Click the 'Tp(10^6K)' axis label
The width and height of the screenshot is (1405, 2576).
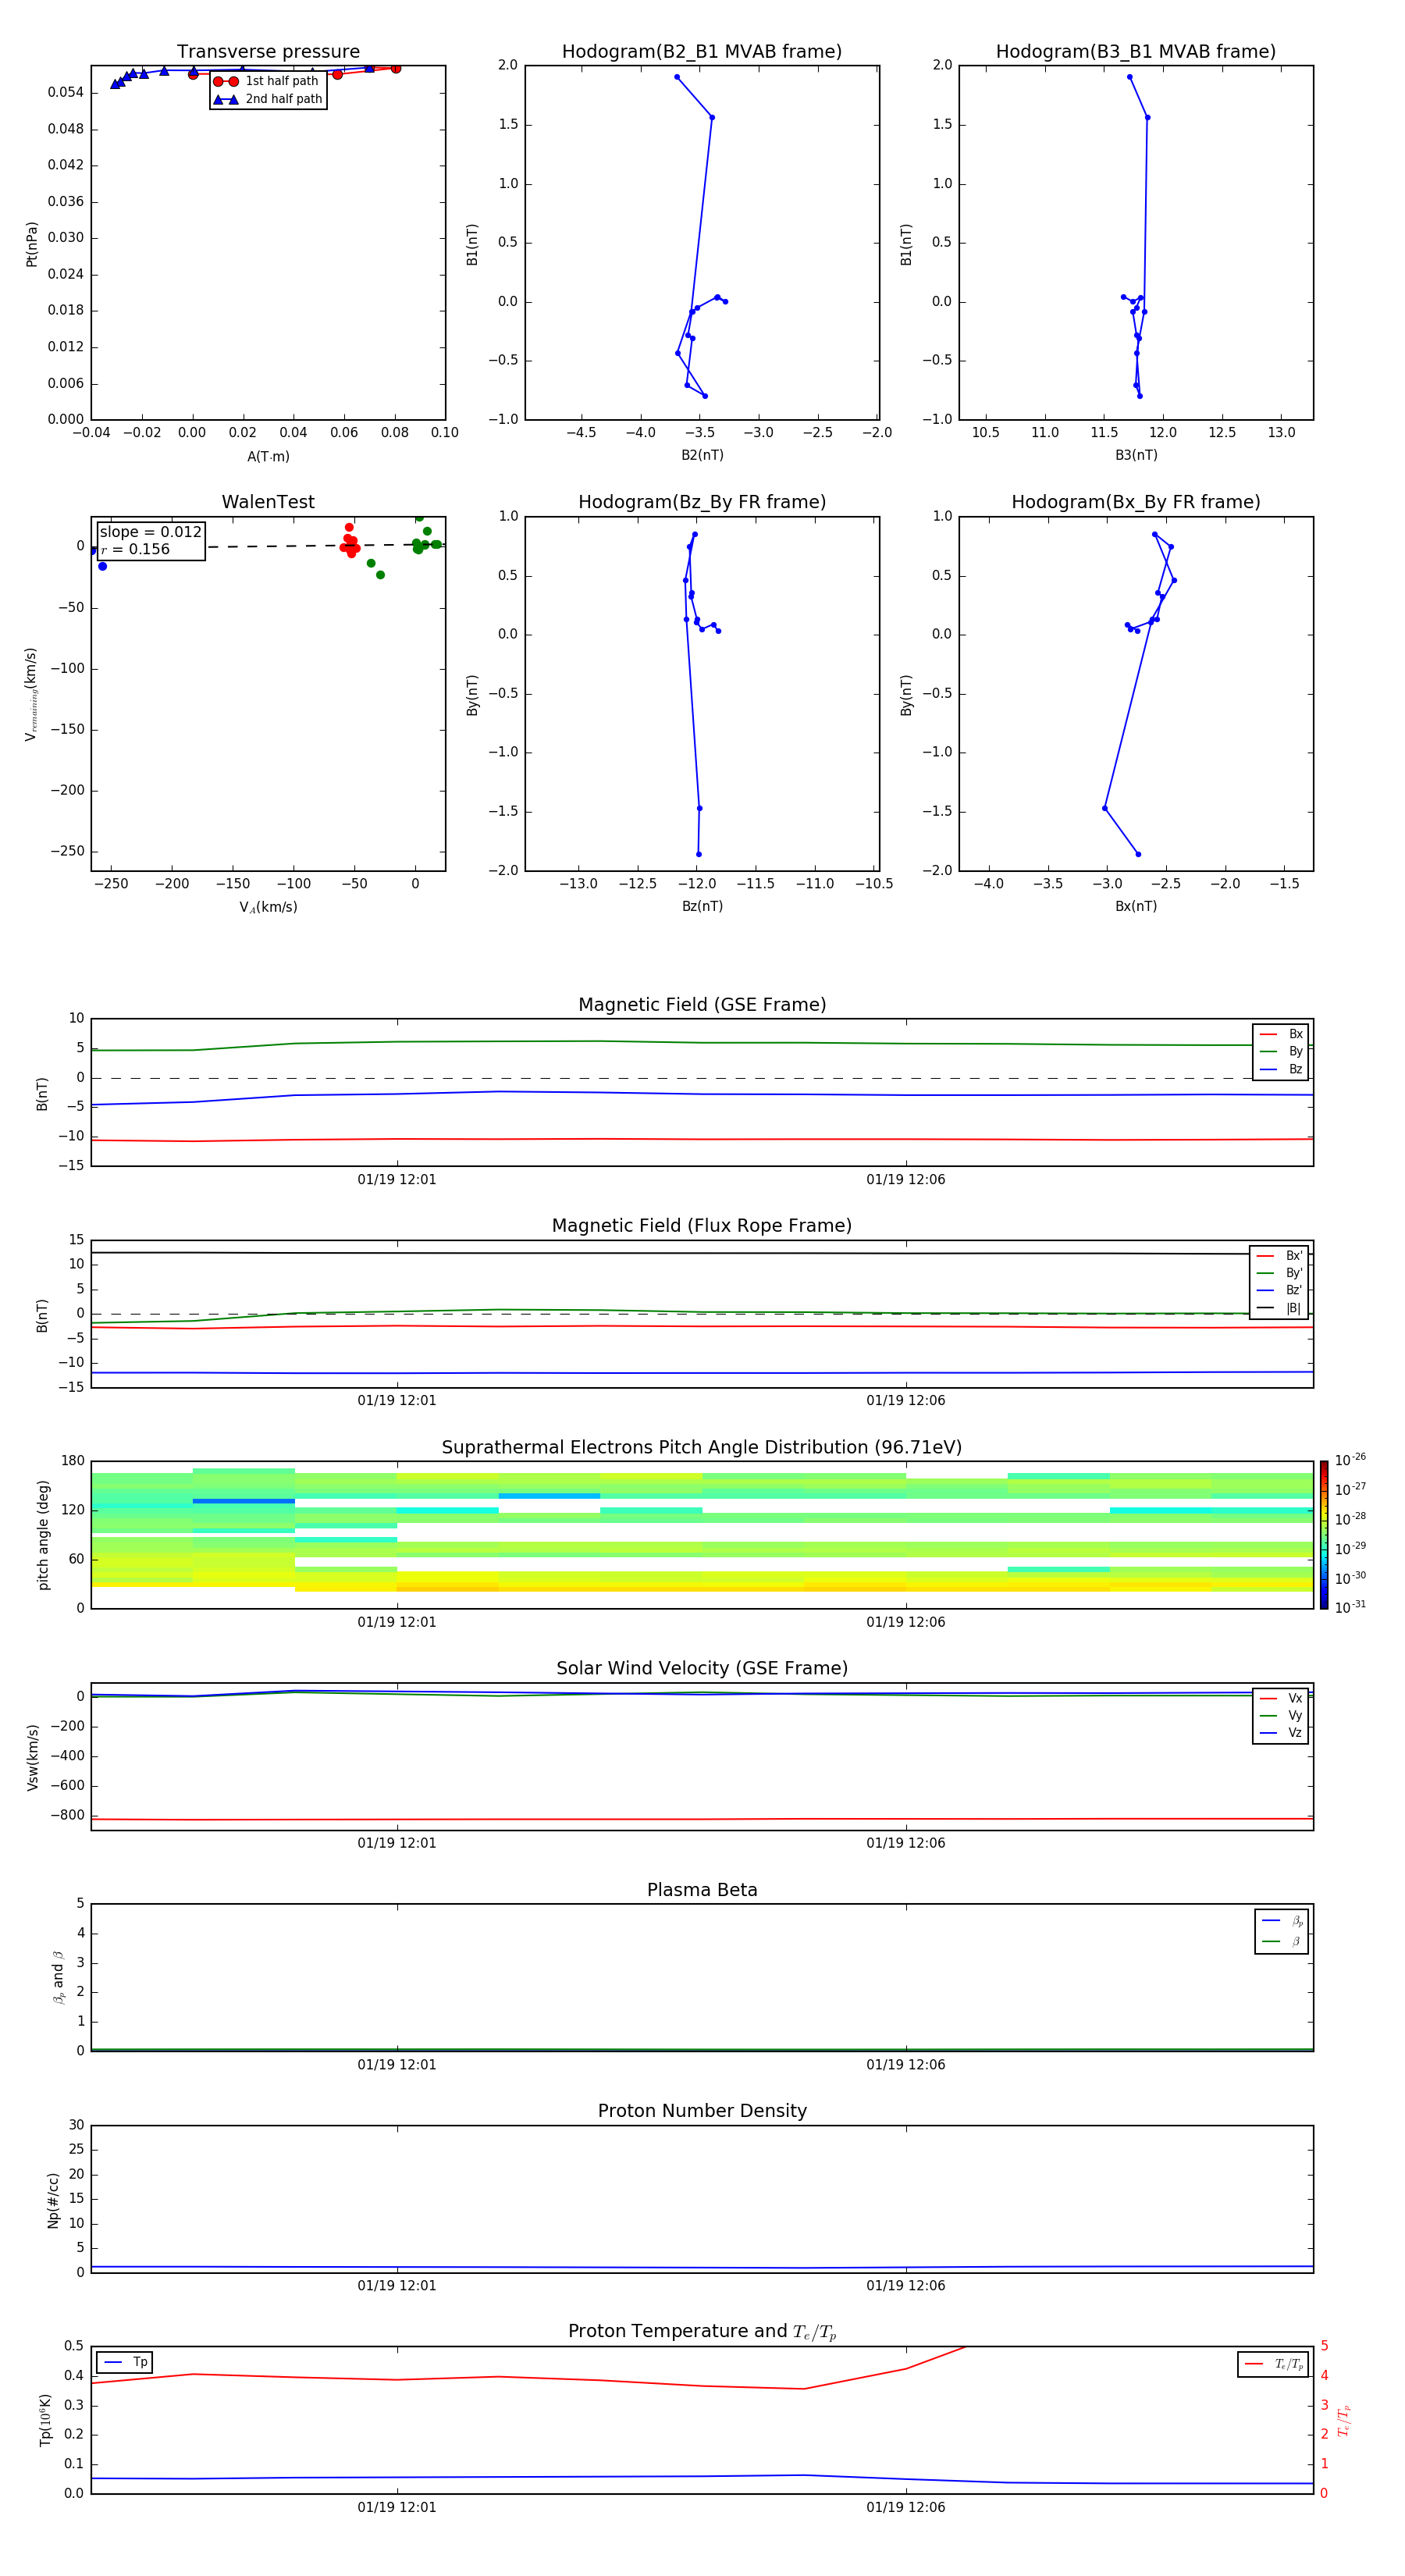pyautogui.click(x=45, y=2420)
